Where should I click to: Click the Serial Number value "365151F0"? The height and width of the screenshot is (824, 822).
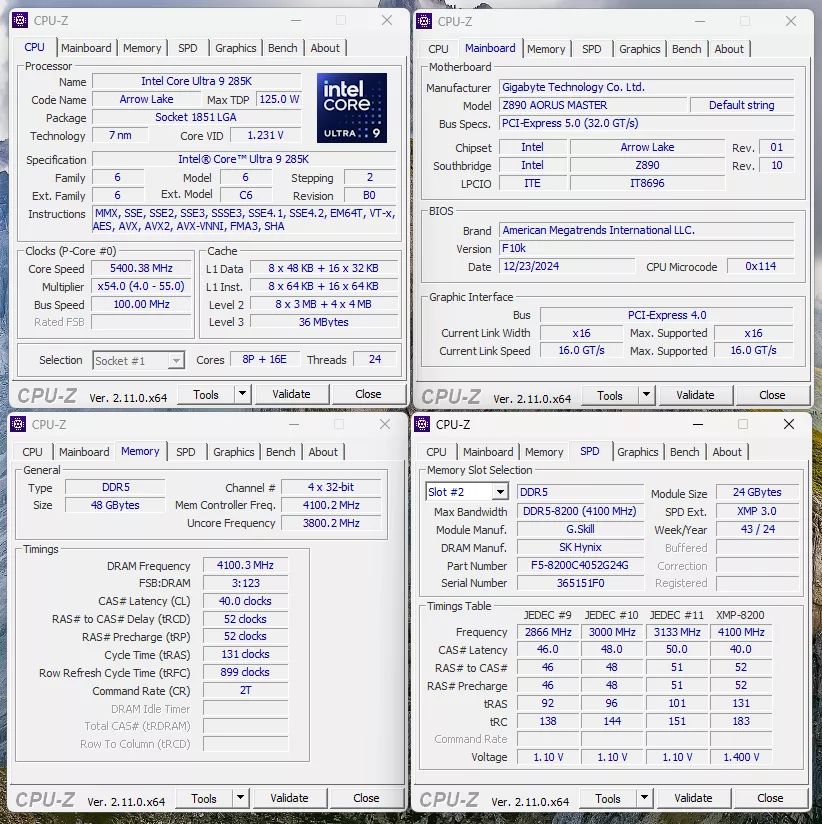pos(580,583)
